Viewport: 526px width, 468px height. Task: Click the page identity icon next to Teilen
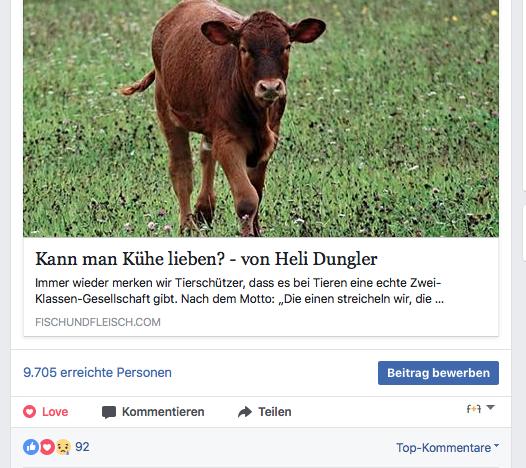tap(474, 409)
